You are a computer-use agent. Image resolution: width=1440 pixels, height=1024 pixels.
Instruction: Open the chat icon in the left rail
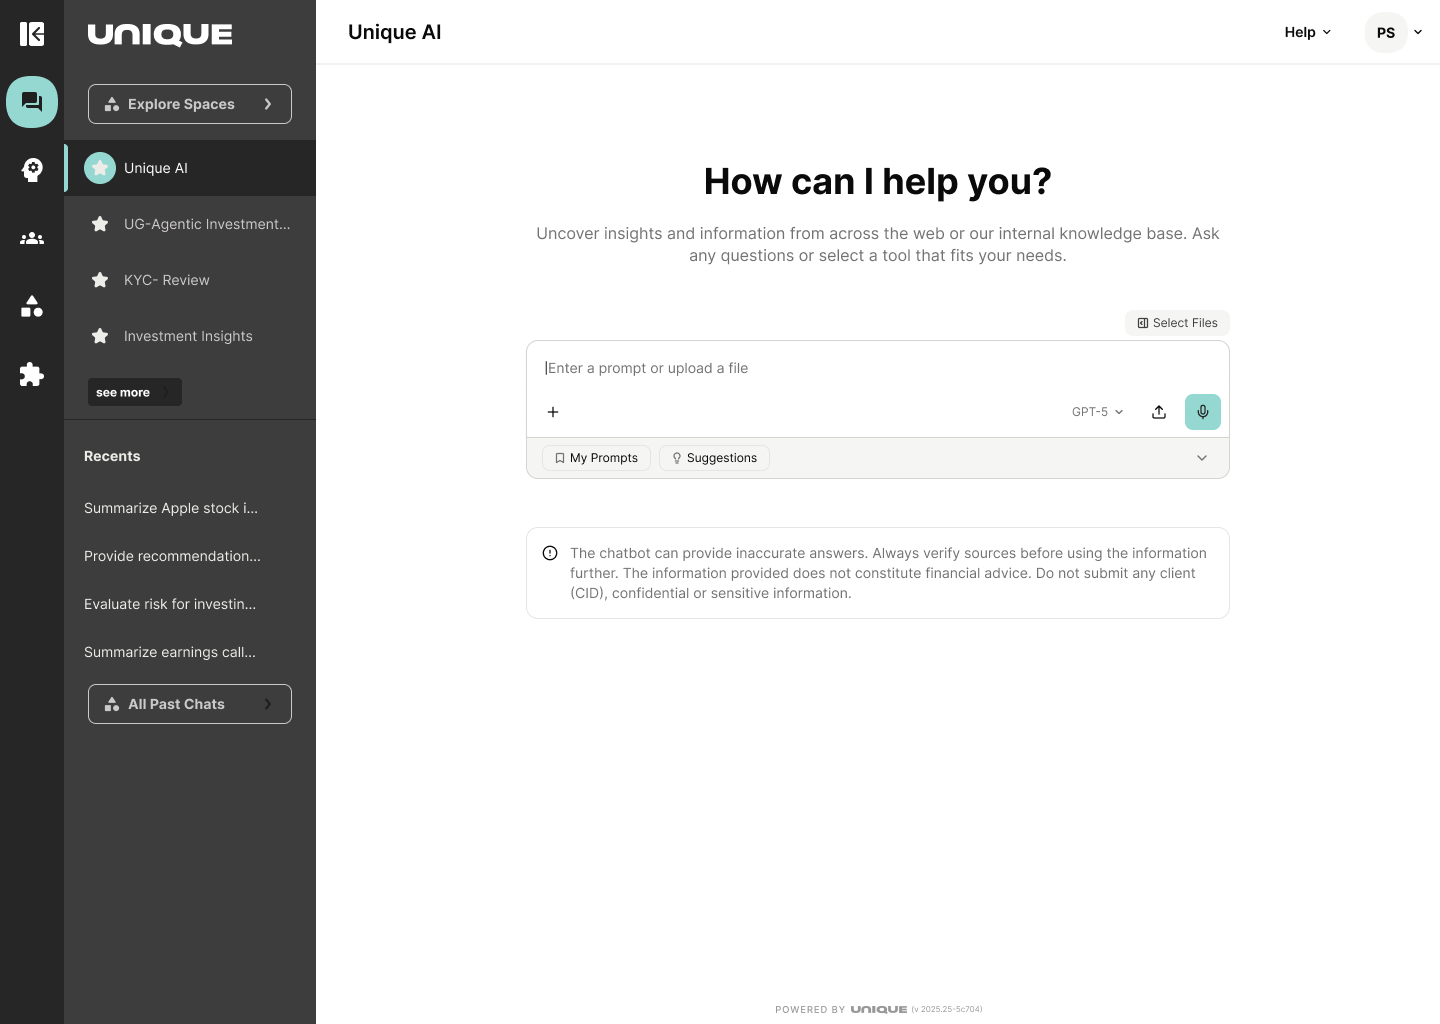click(x=32, y=102)
